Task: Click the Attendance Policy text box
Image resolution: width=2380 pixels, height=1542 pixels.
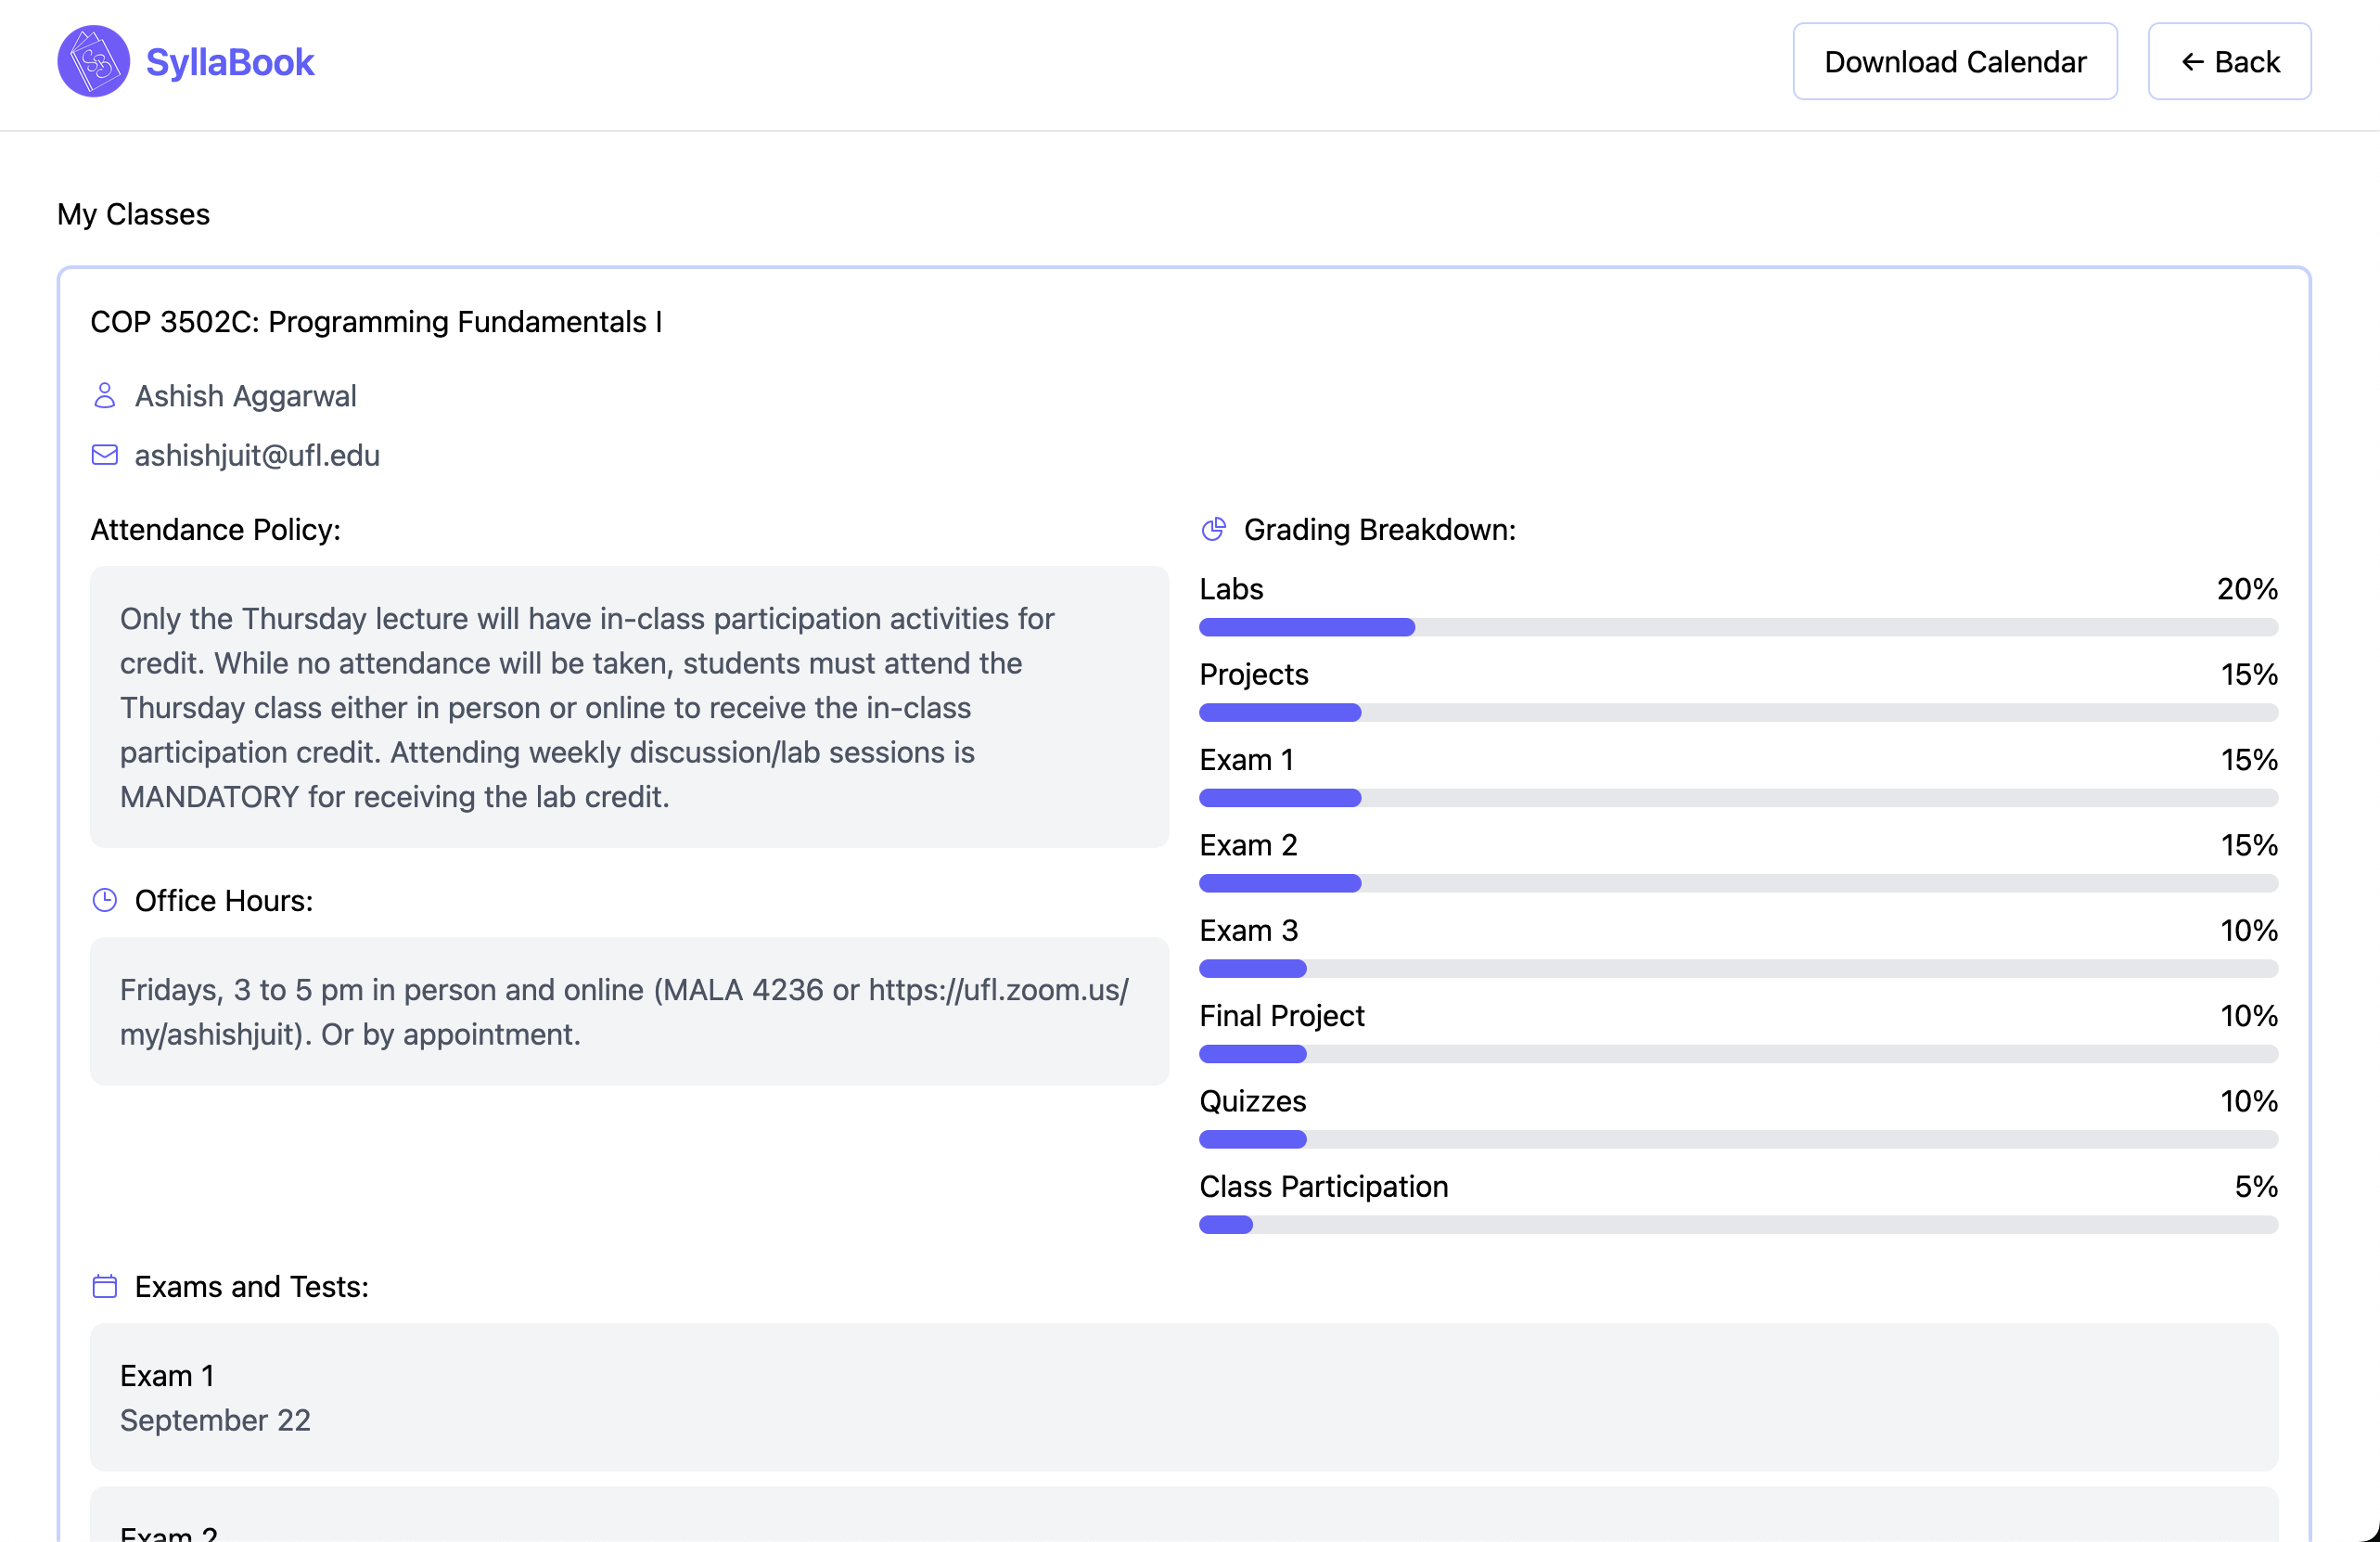Action: point(629,707)
